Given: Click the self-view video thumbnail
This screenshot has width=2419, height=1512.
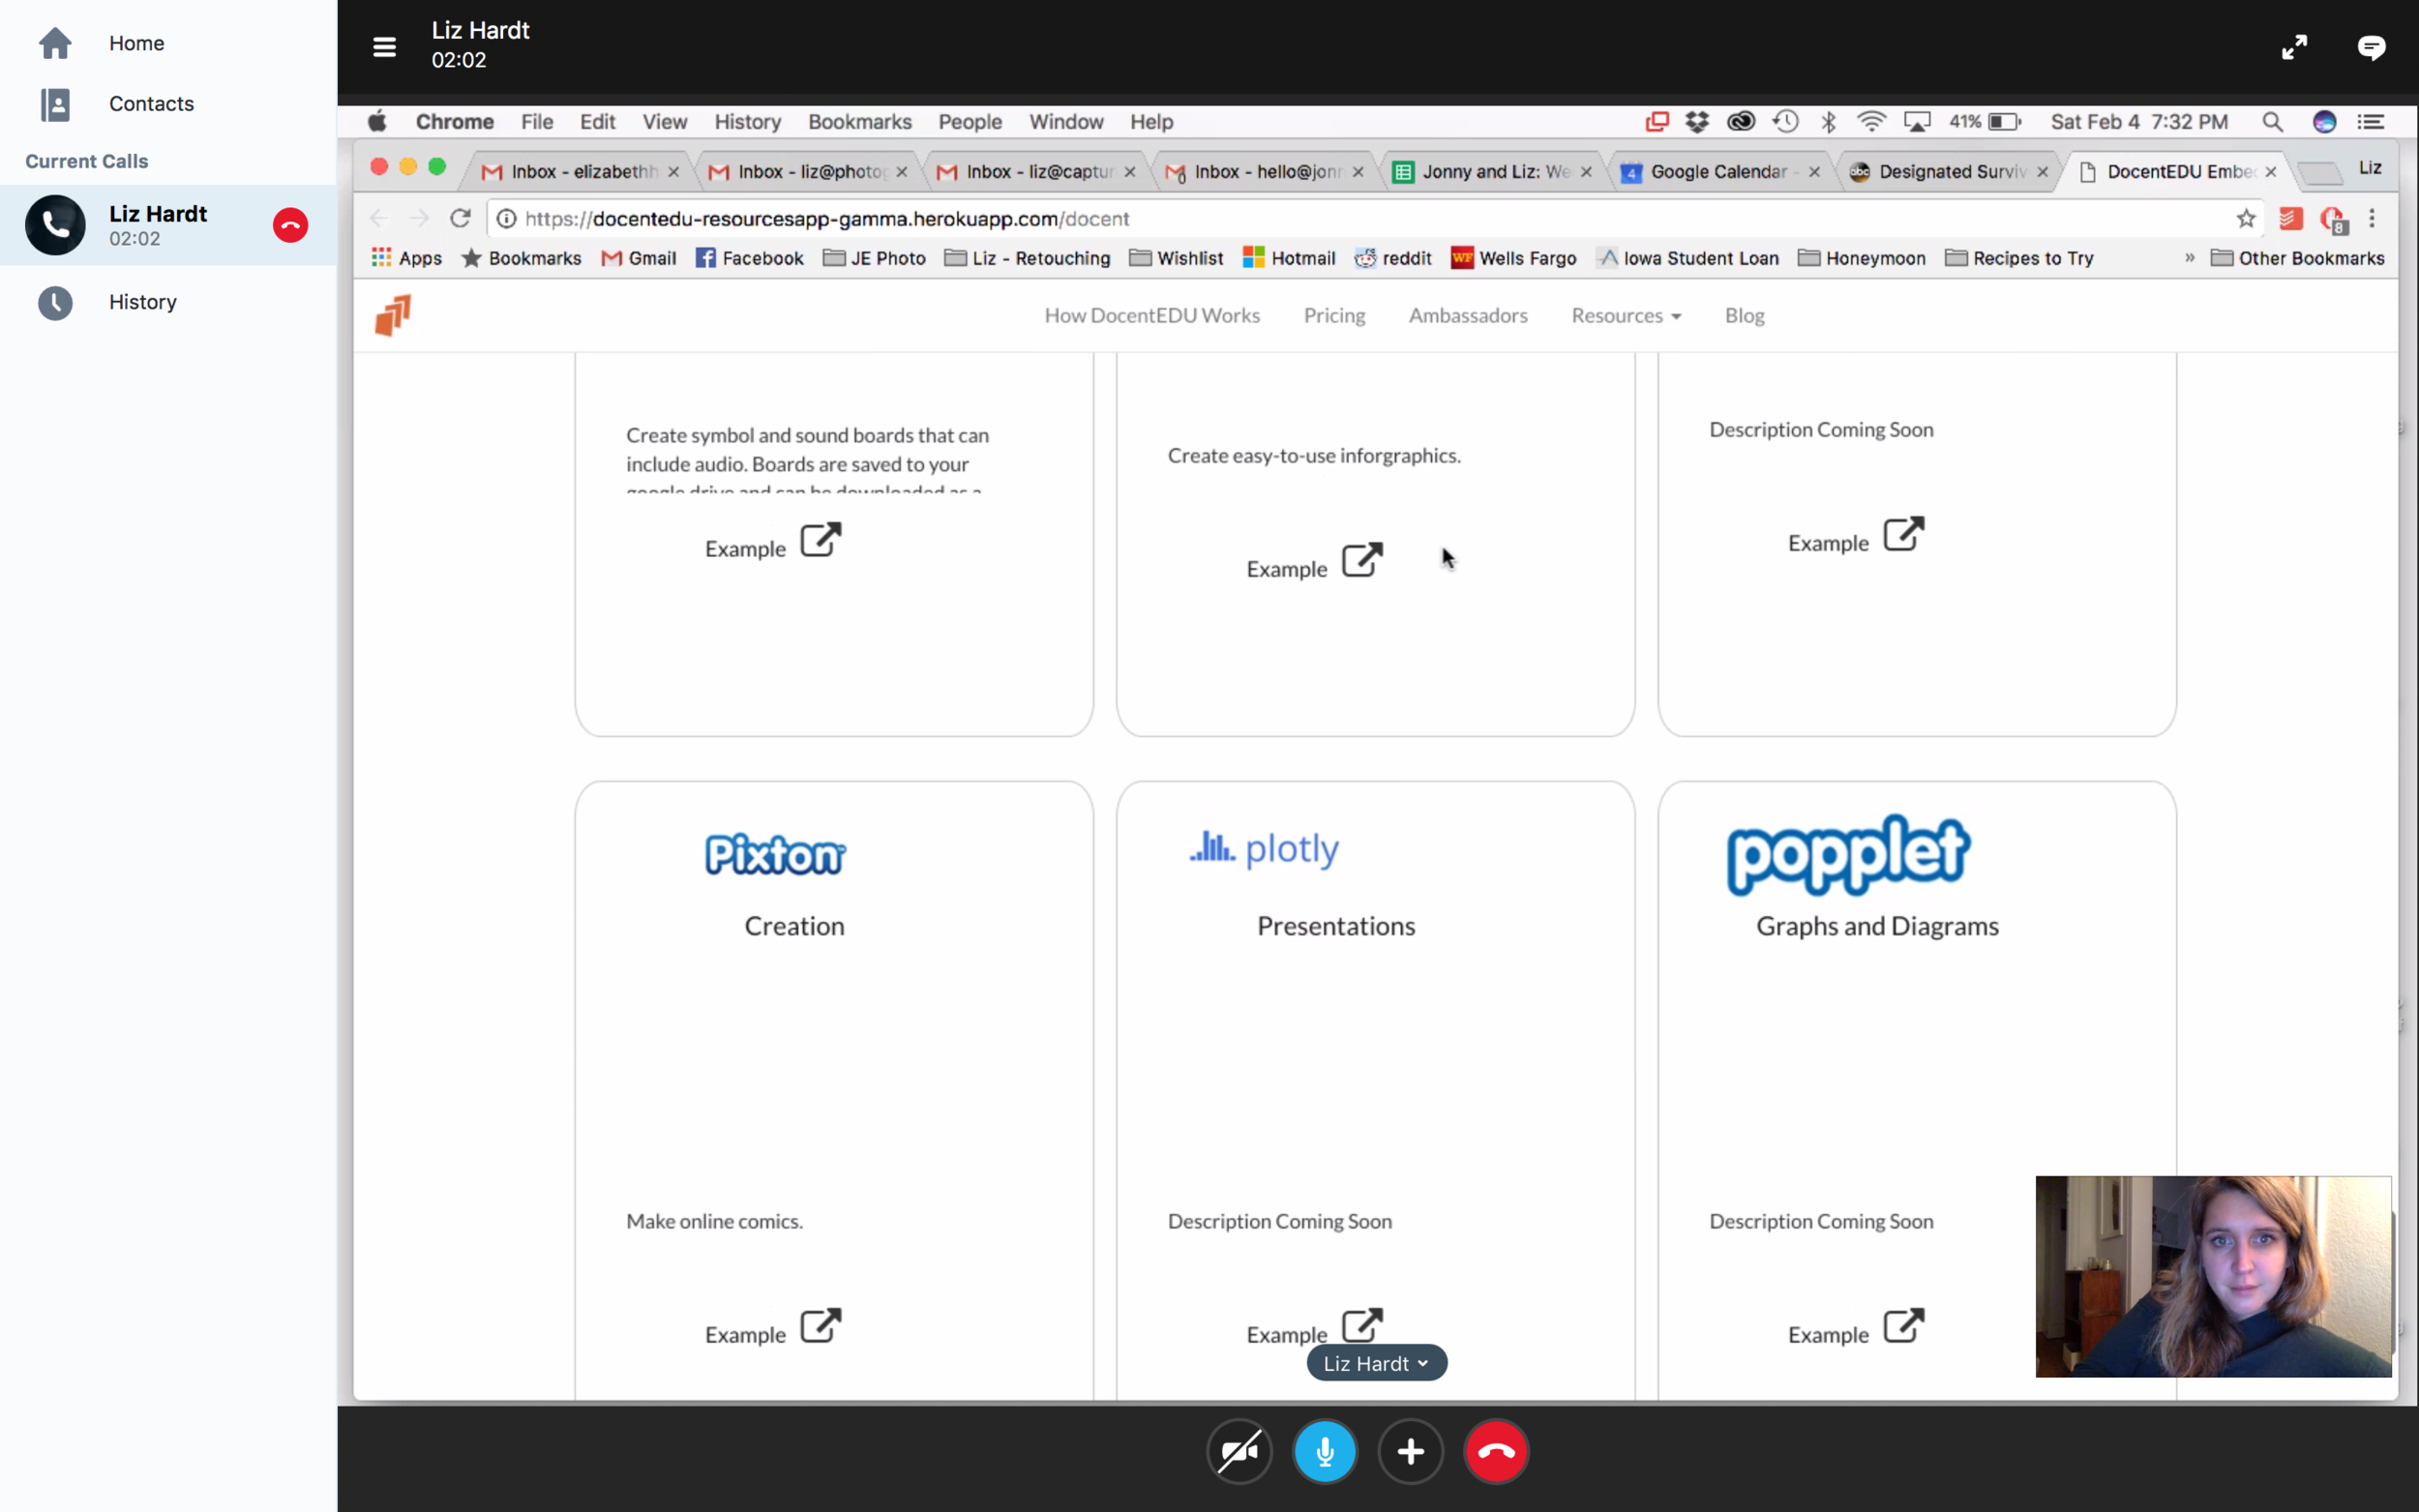Looking at the screenshot, I should [2213, 1276].
